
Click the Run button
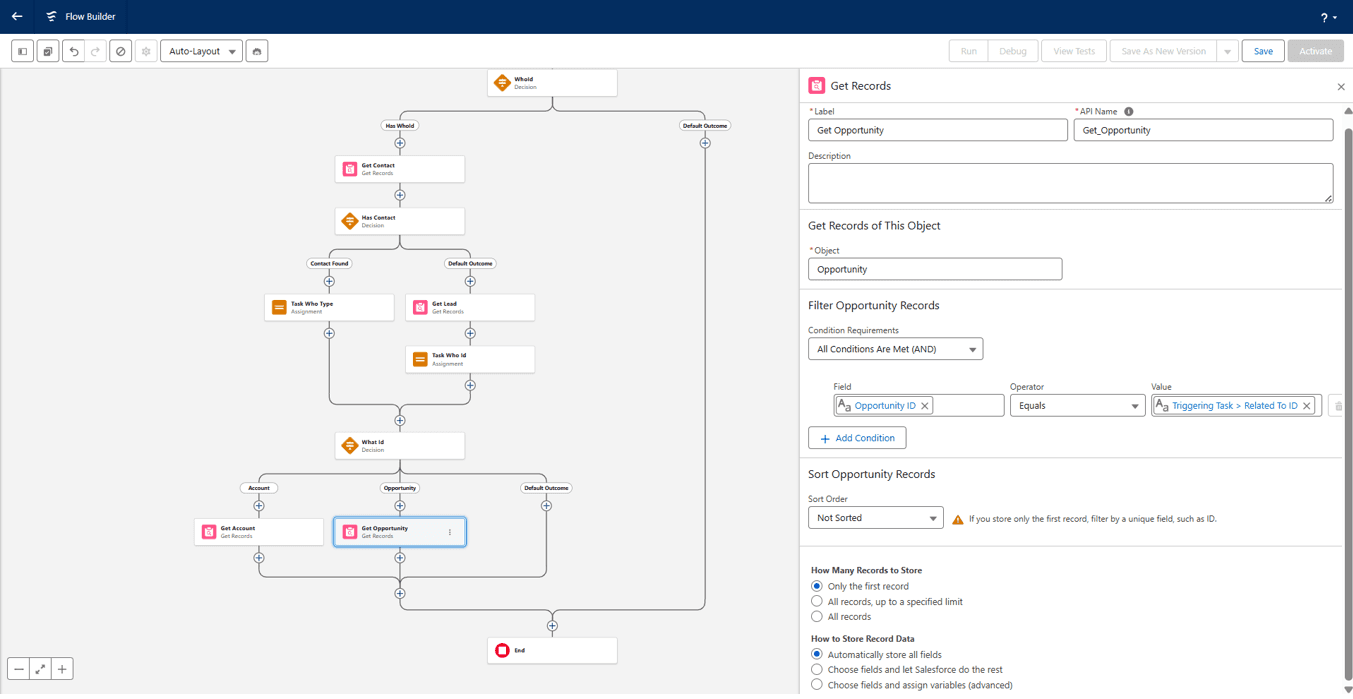(x=968, y=51)
